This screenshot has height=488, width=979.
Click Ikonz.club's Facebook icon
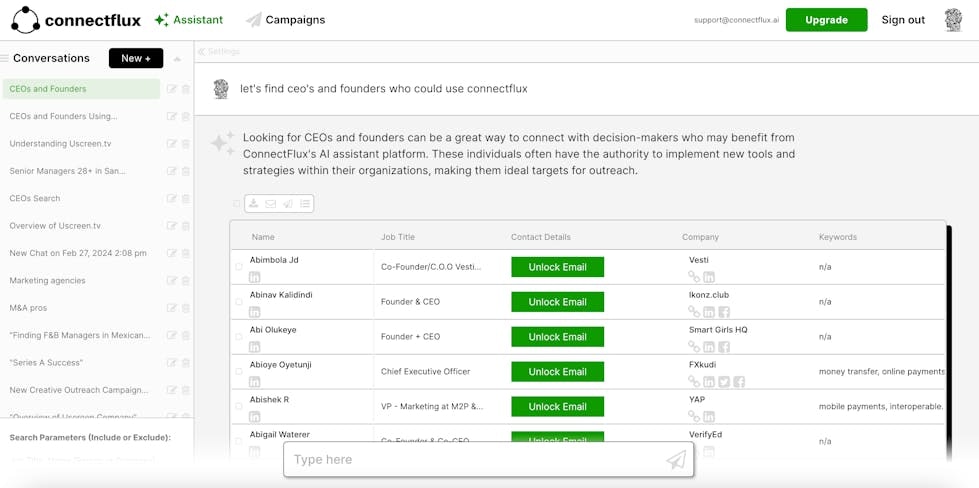pos(724,312)
